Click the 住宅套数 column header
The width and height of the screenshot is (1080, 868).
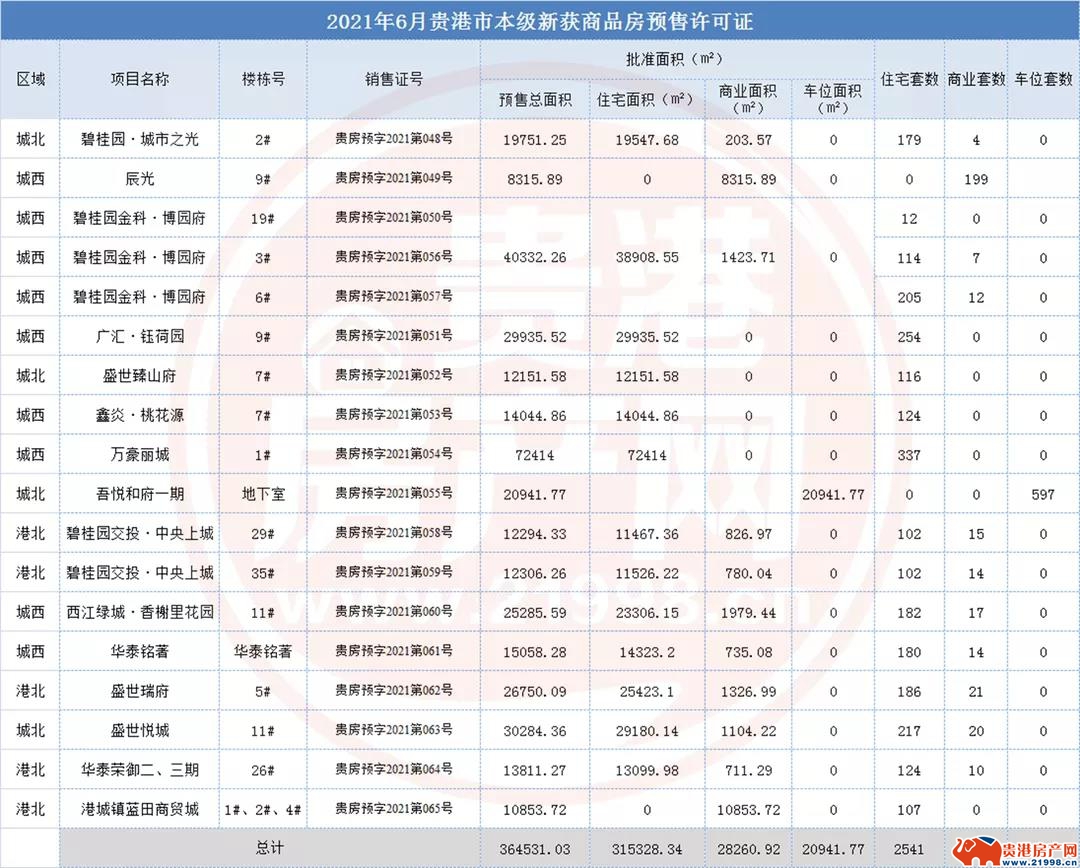pos(909,79)
